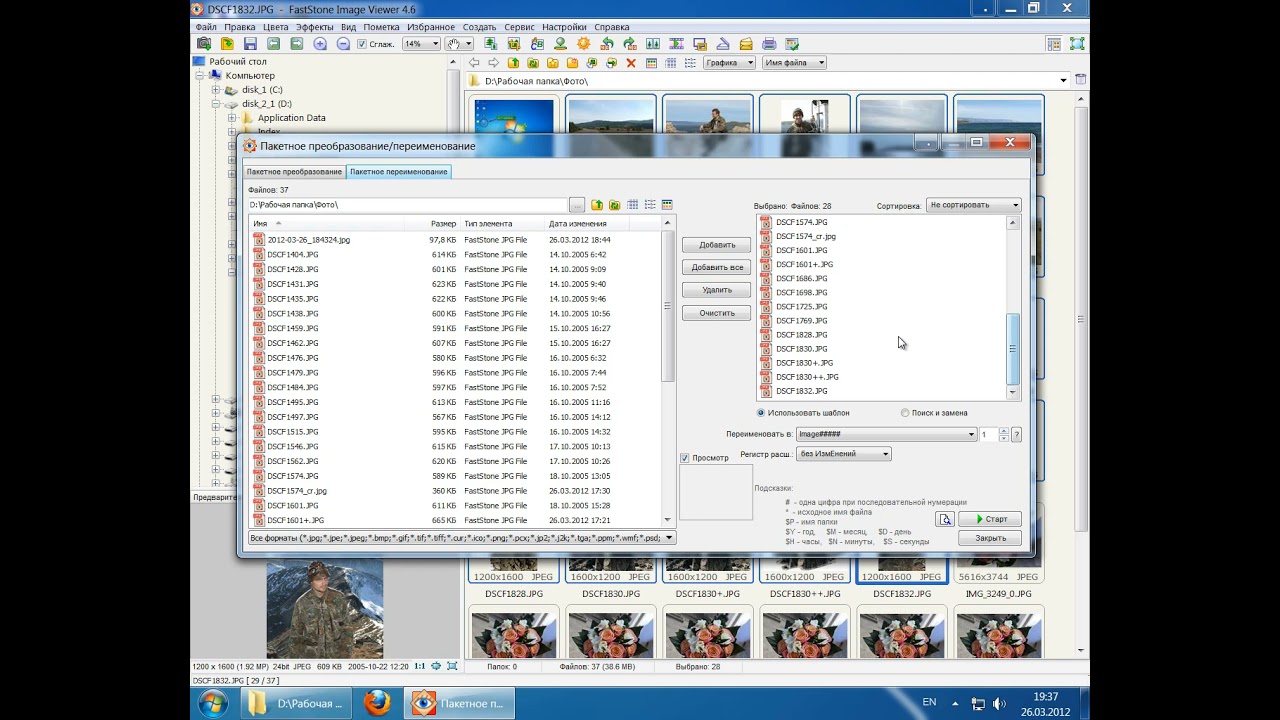Switch to 'Пакетное преобразование' tab
Screen dimensions: 1280x720
(294, 172)
